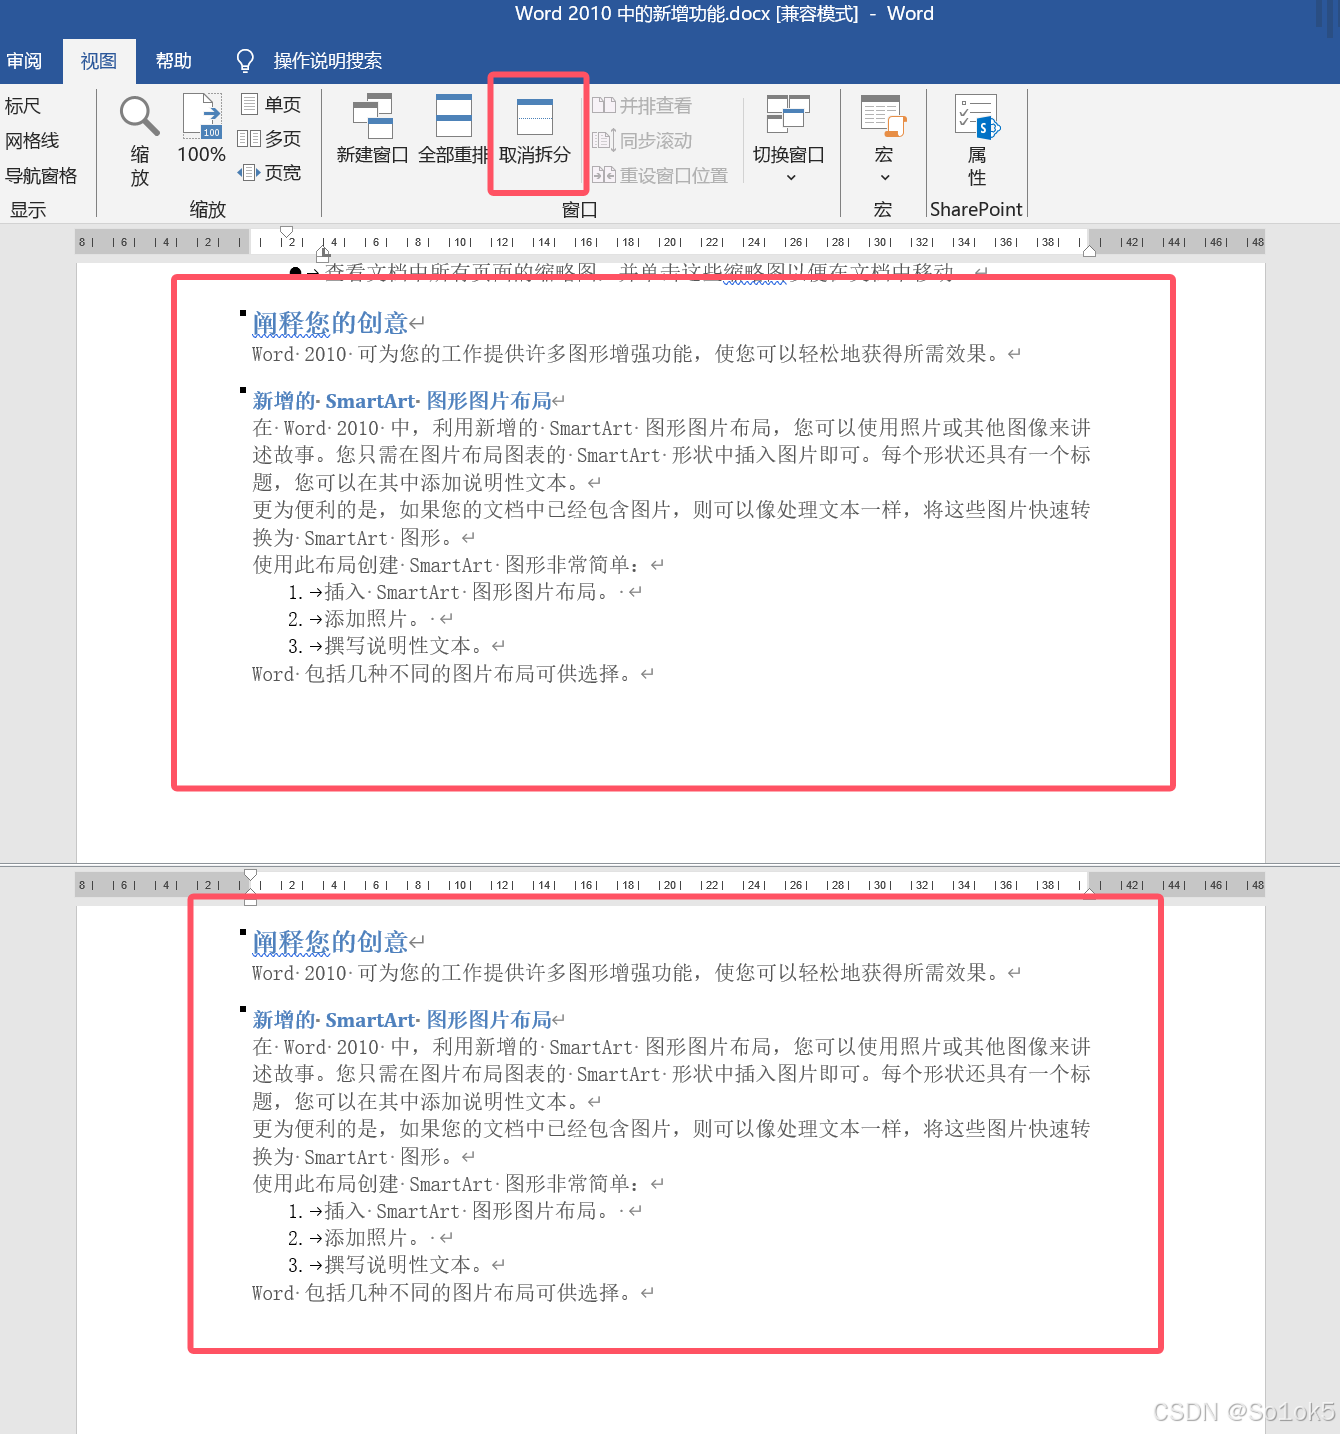Click heading 阐释您的创意 in top pane
Viewport: 1340px width, 1434px height.
click(330, 323)
